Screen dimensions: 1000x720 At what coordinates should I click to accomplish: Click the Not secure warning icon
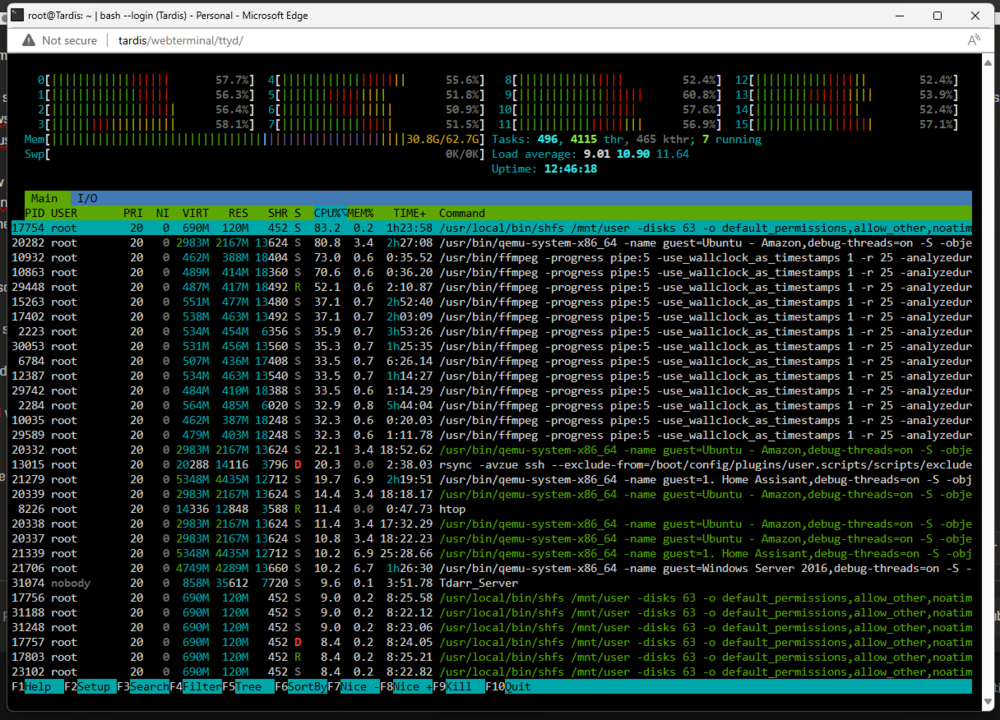[x=29, y=40]
